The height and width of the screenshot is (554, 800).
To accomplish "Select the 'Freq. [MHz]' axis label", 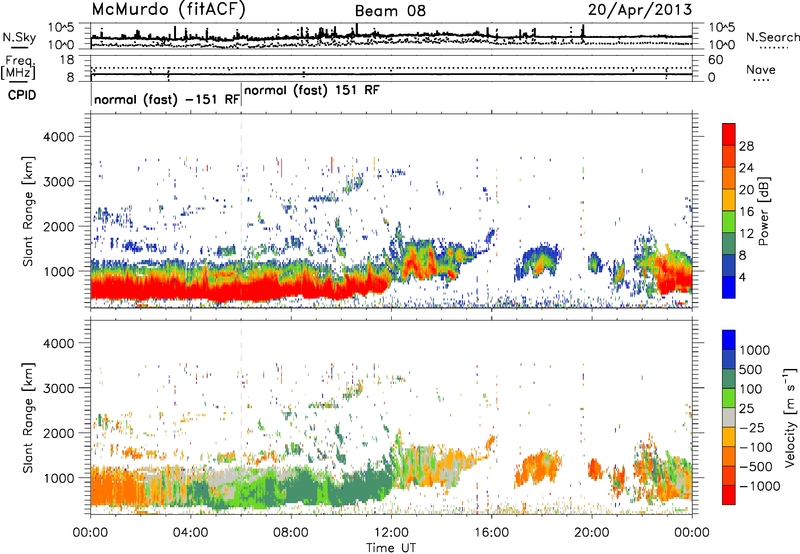I will [18, 68].
